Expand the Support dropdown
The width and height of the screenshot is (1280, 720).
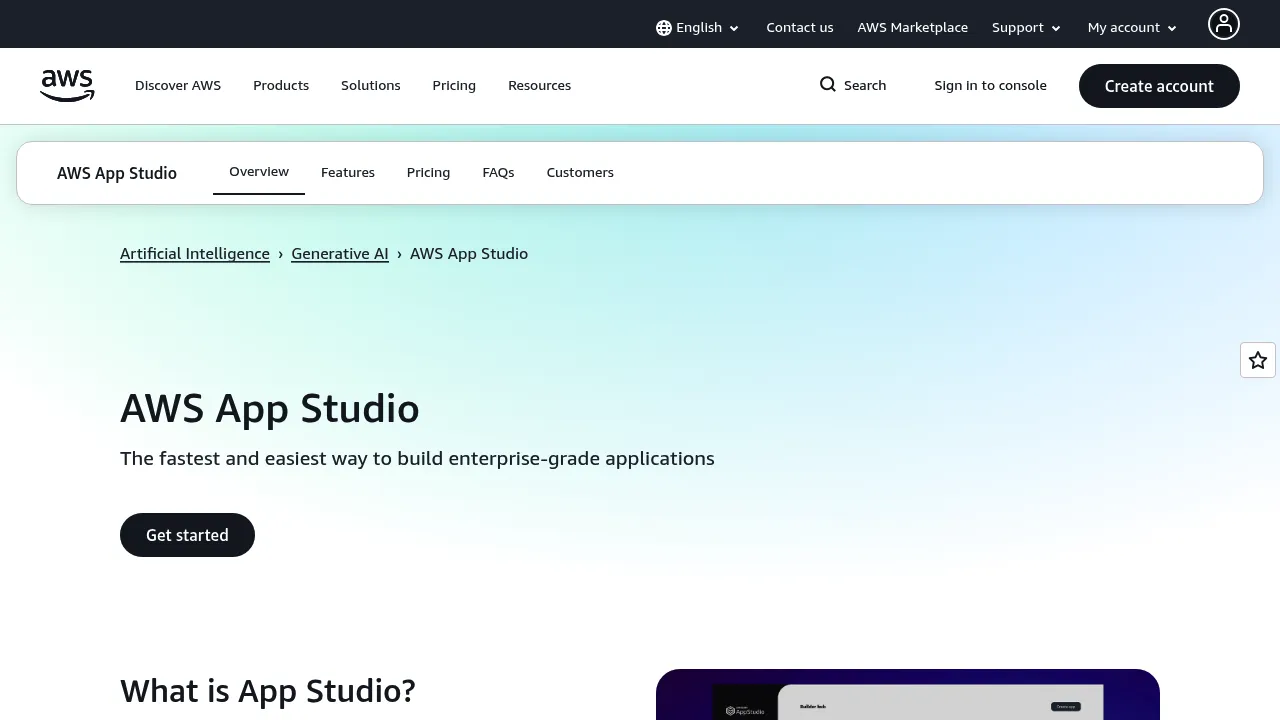pyautogui.click(x=1026, y=28)
